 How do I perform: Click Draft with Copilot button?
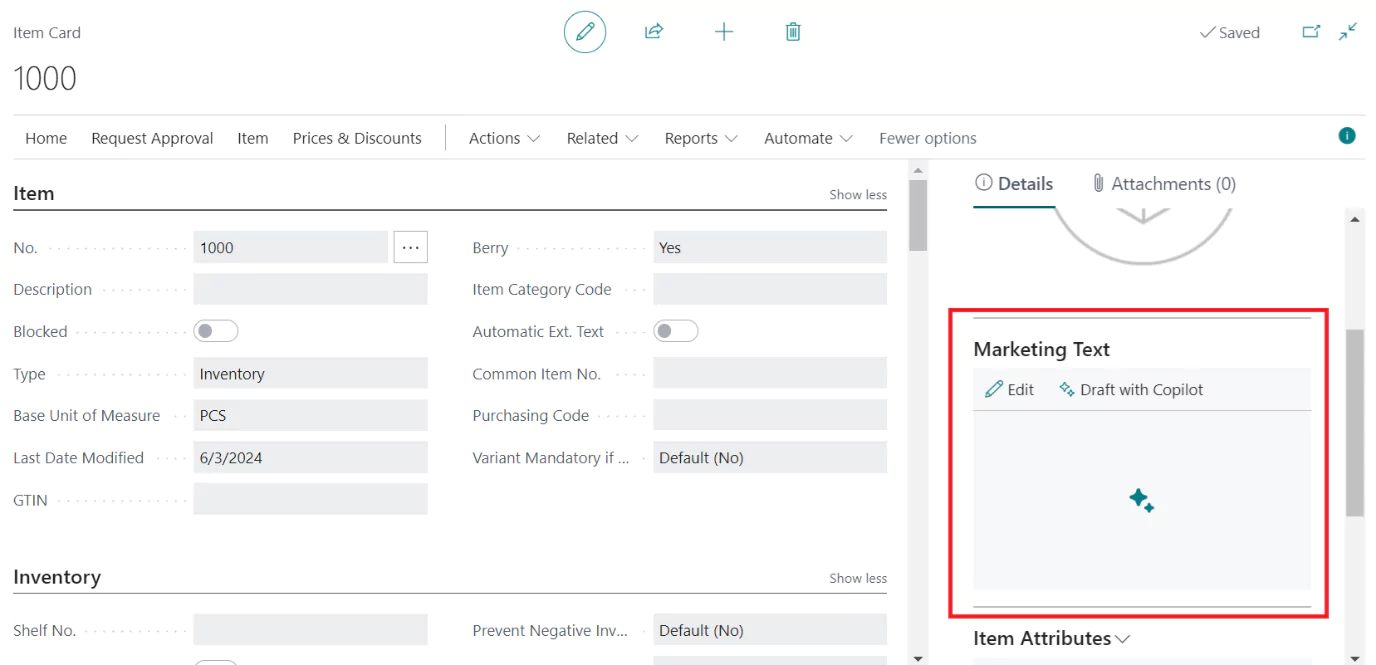point(1131,389)
